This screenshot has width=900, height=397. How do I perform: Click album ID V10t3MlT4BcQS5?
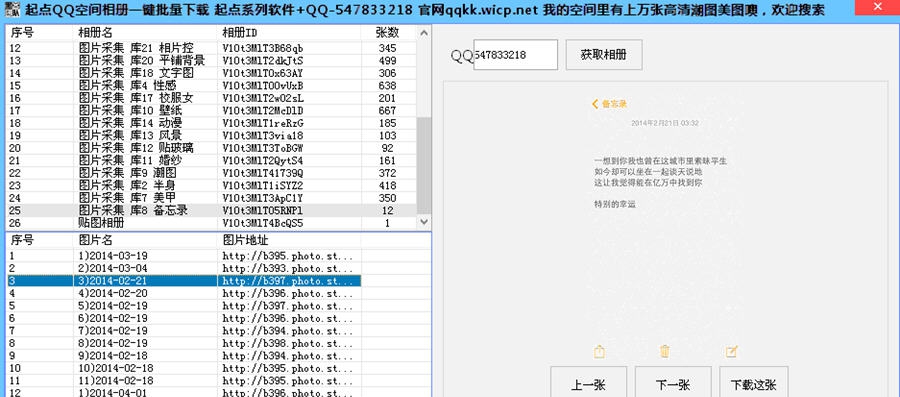click(x=263, y=223)
